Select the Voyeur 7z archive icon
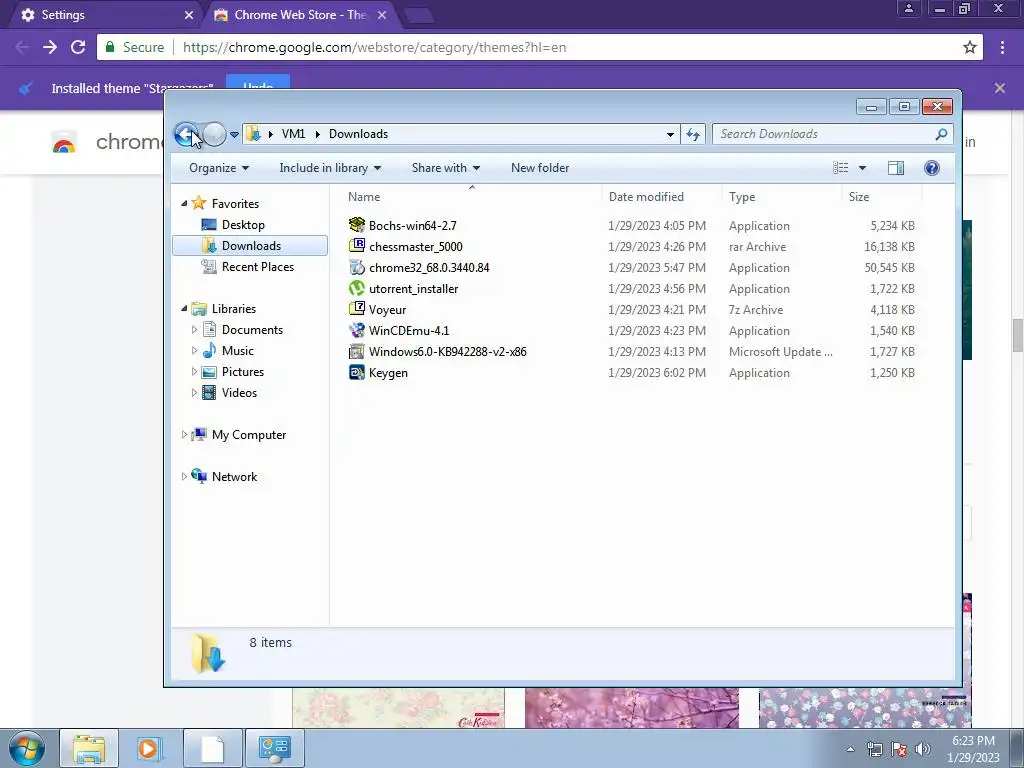Image resolution: width=1024 pixels, height=768 pixels. [357, 309]
